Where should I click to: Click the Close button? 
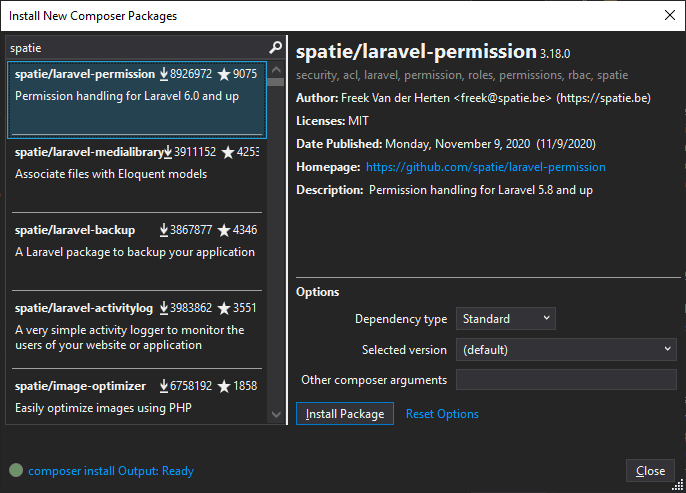650,471
